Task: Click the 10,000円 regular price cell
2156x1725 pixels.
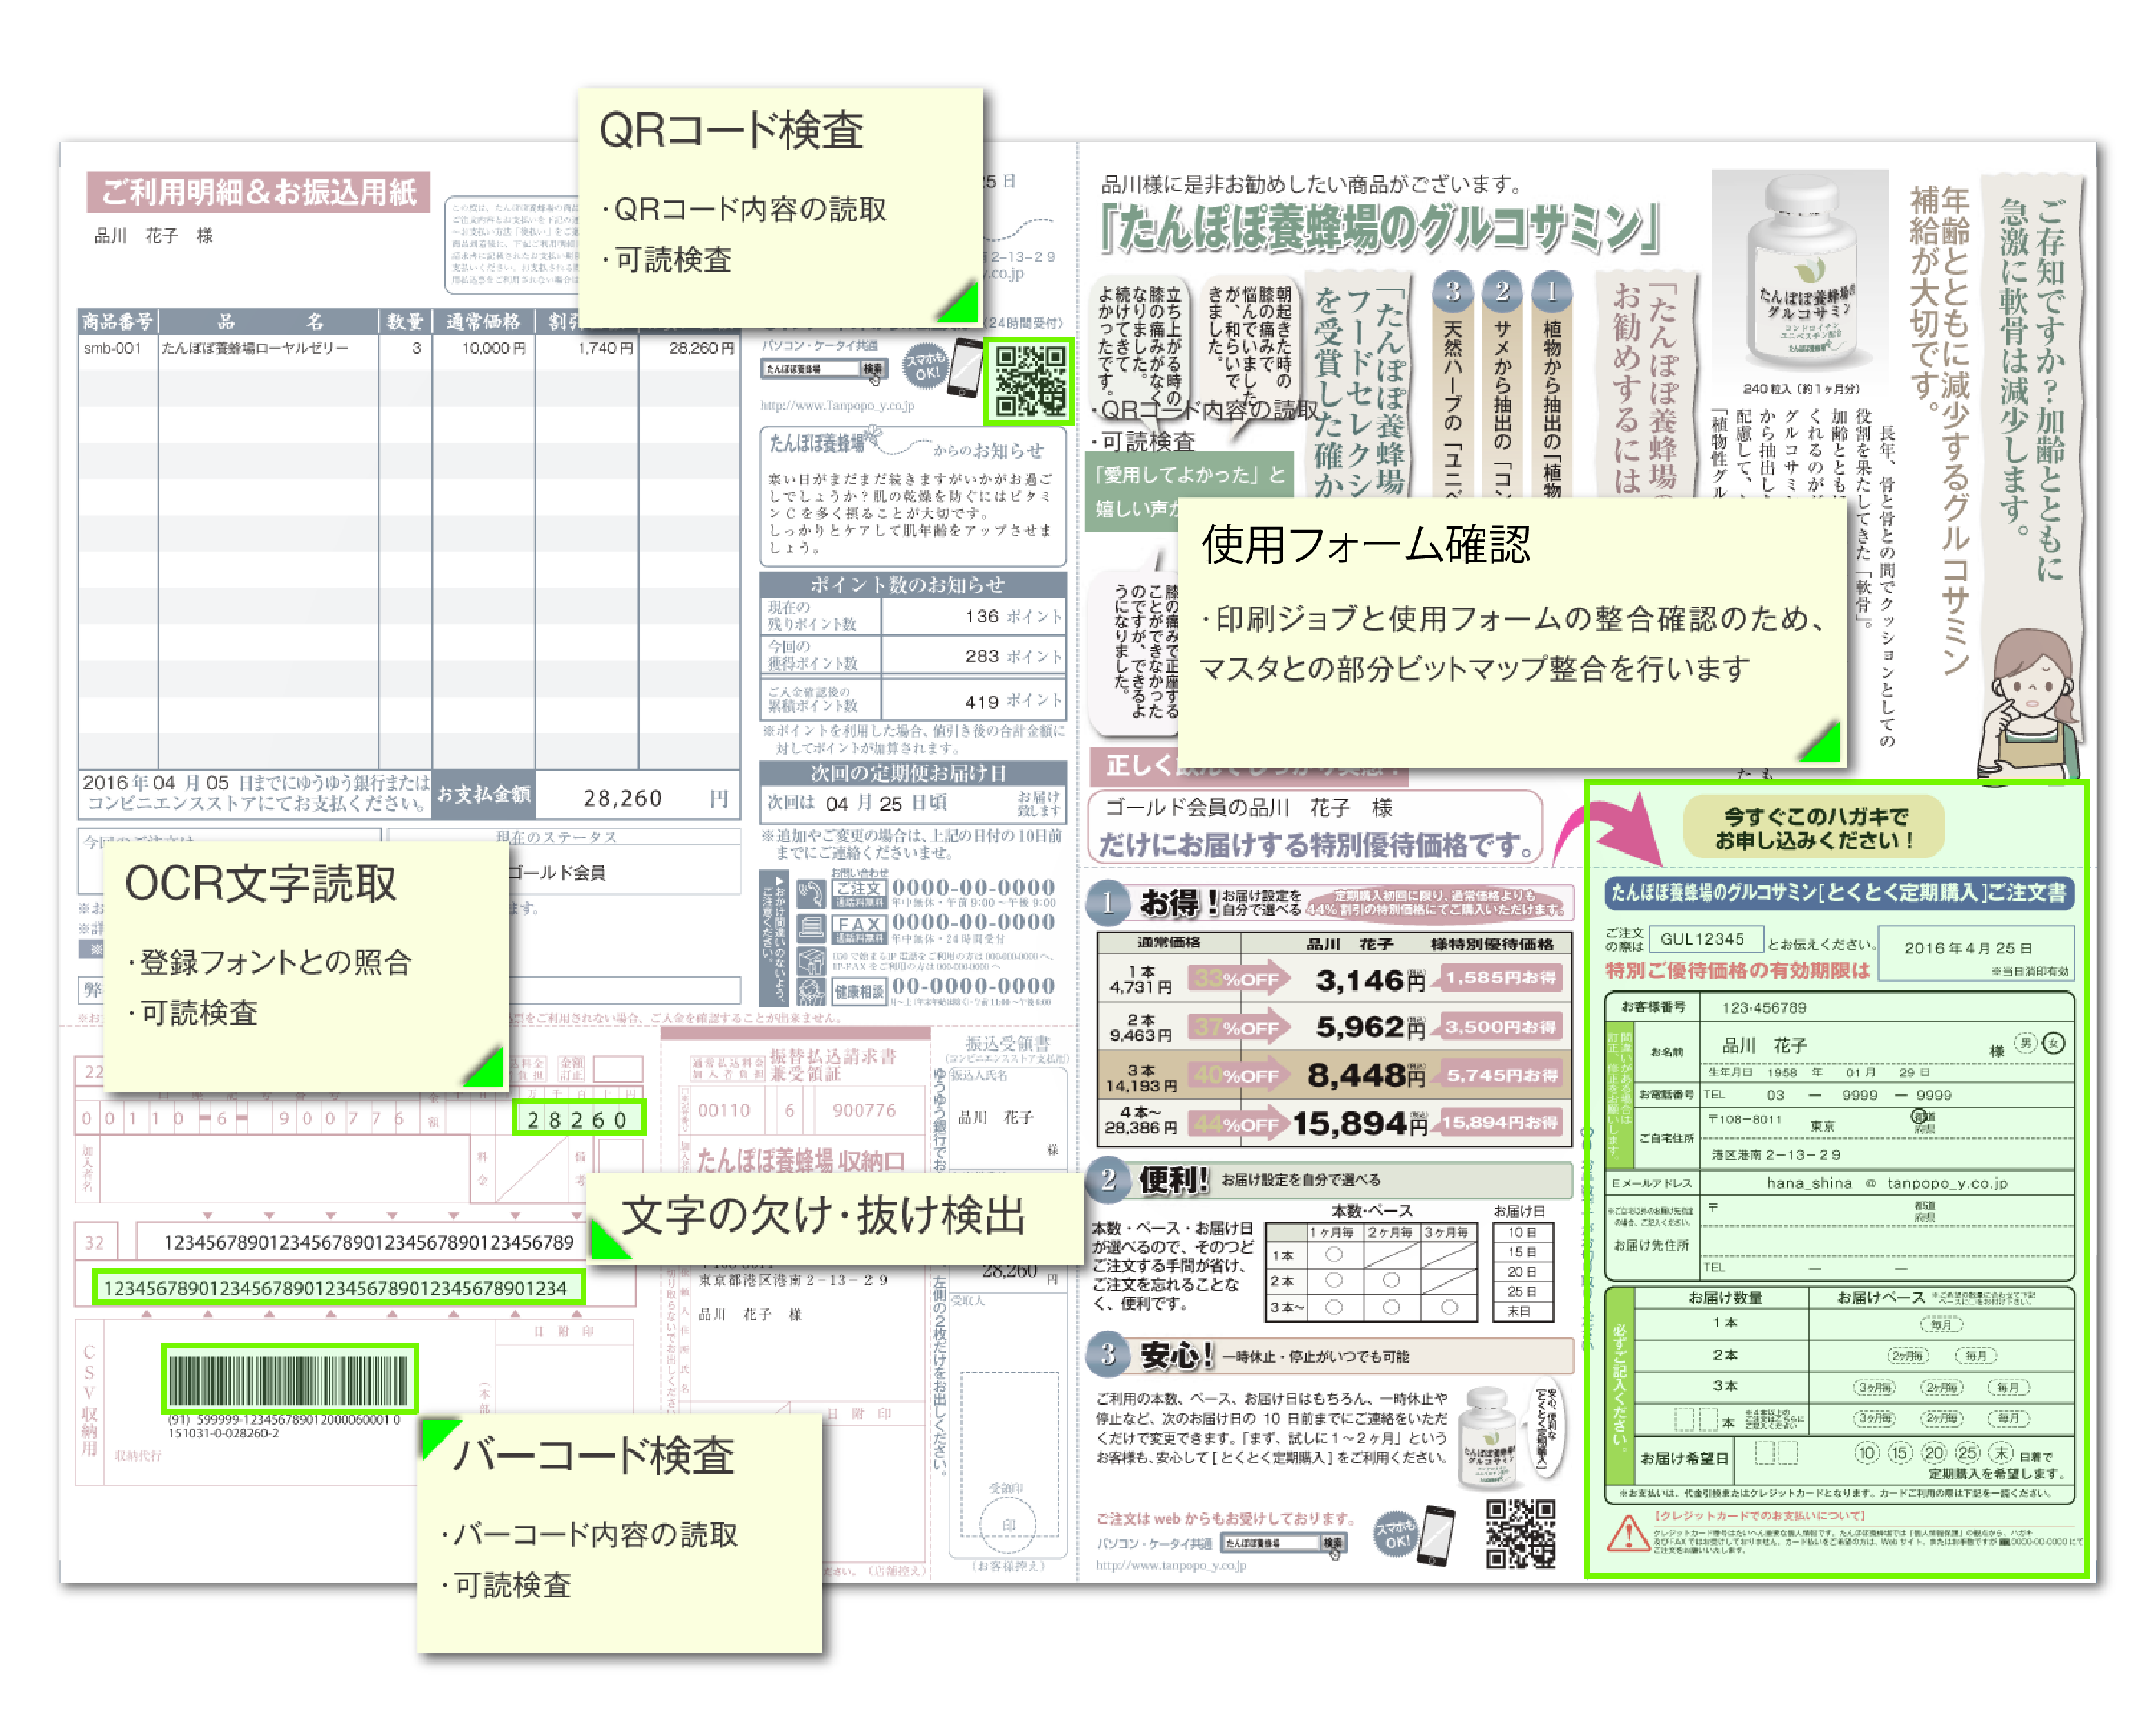Action: tap(492, 348)
